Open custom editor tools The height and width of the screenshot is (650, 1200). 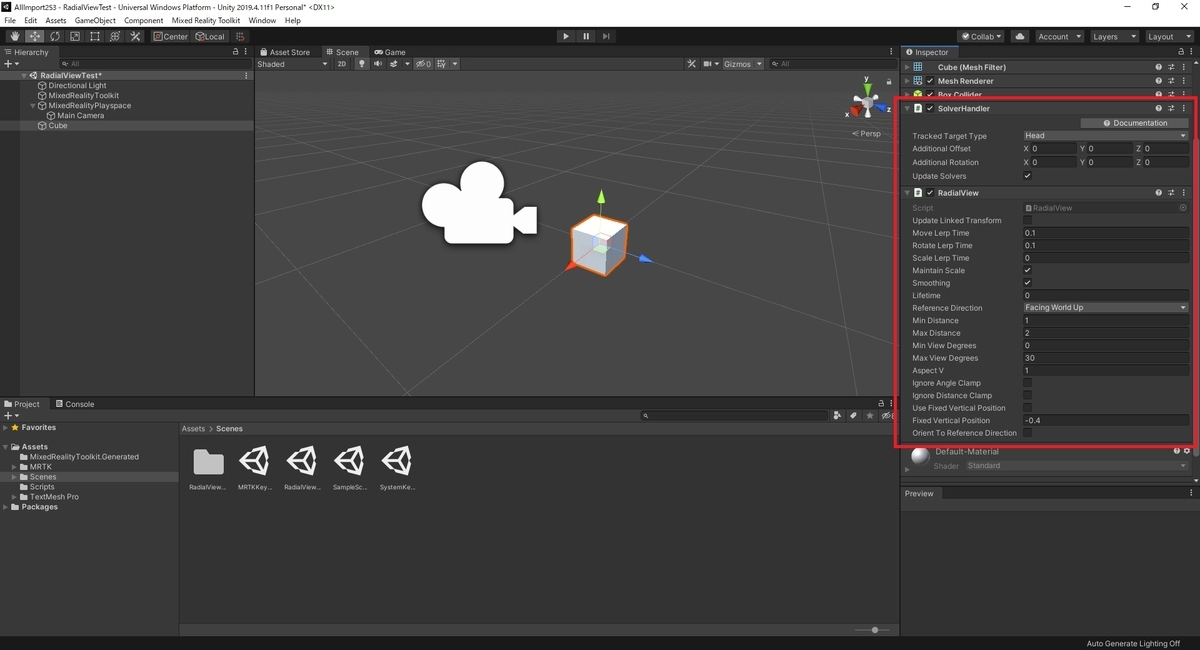135,36
